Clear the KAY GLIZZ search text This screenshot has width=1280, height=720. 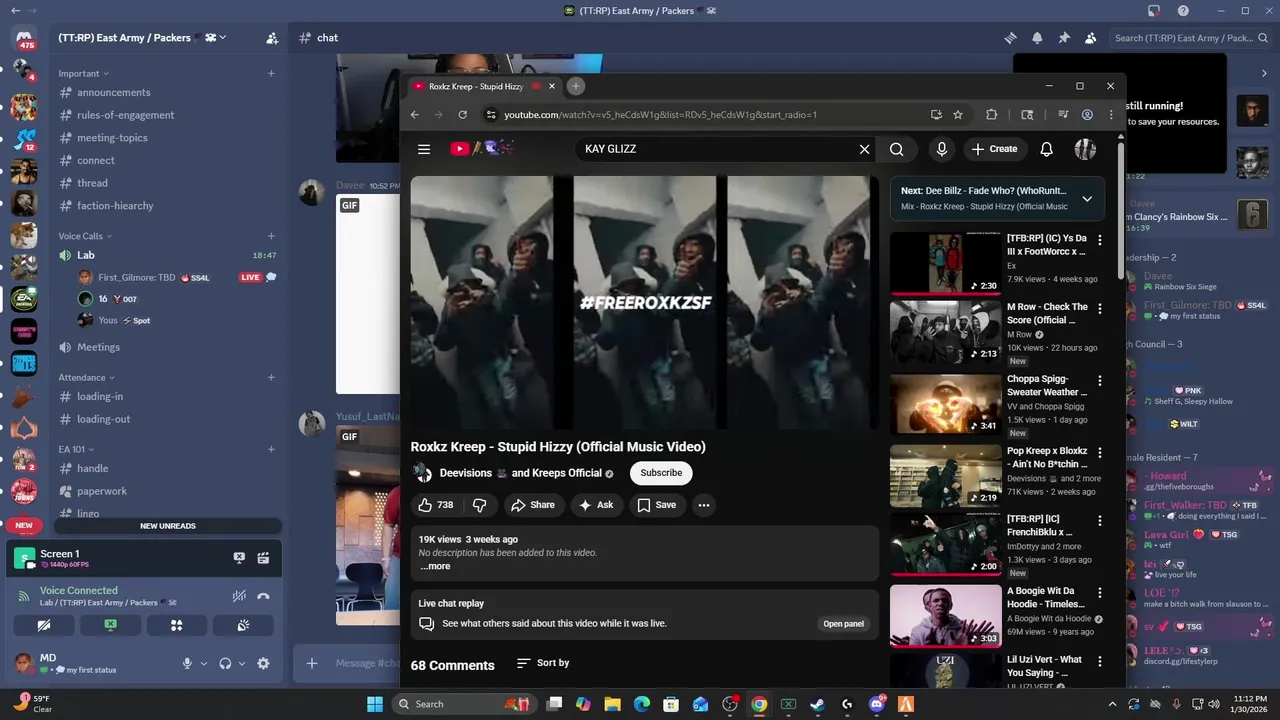(864, 149)
